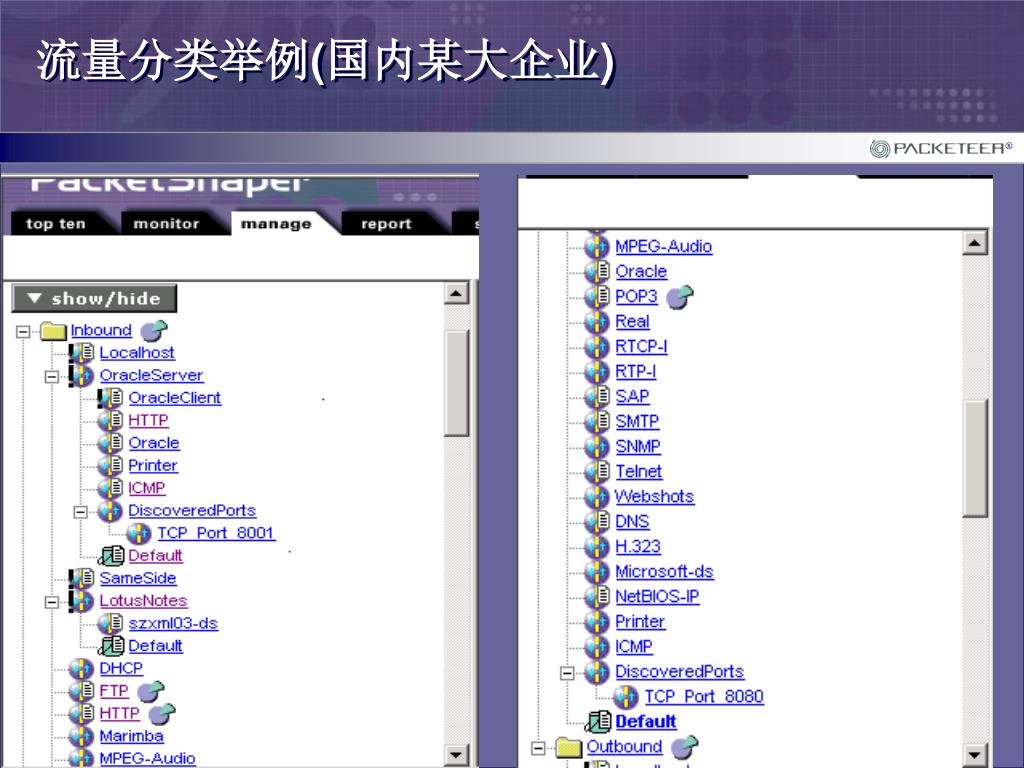
Task: Collapse right DiscoveredPorts node
Action: (x=568, y=672)
